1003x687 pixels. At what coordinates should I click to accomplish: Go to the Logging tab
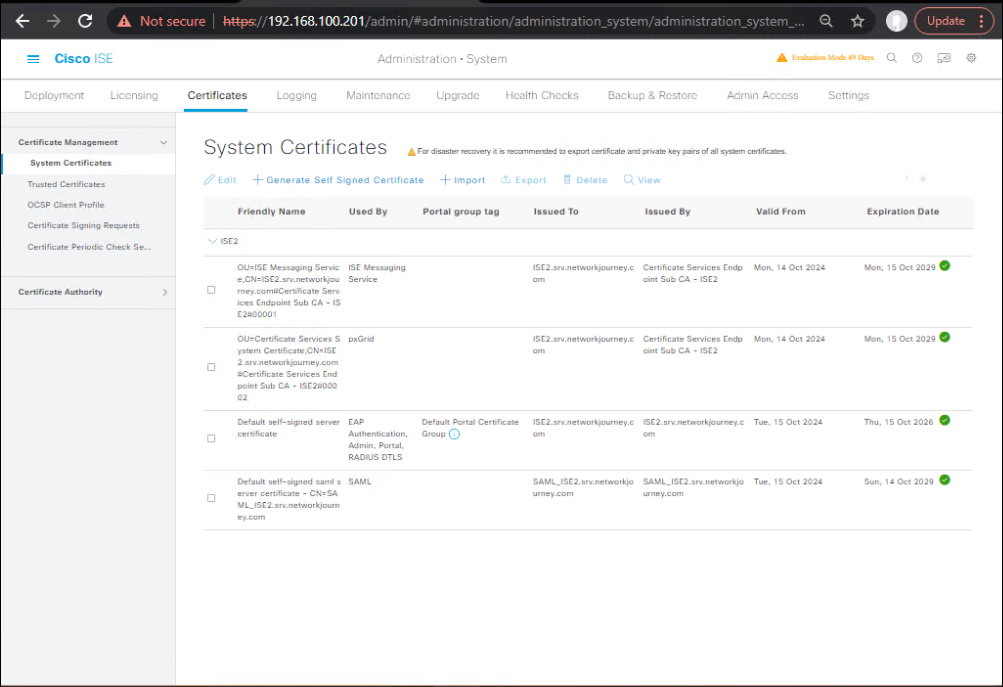(296, 95)
